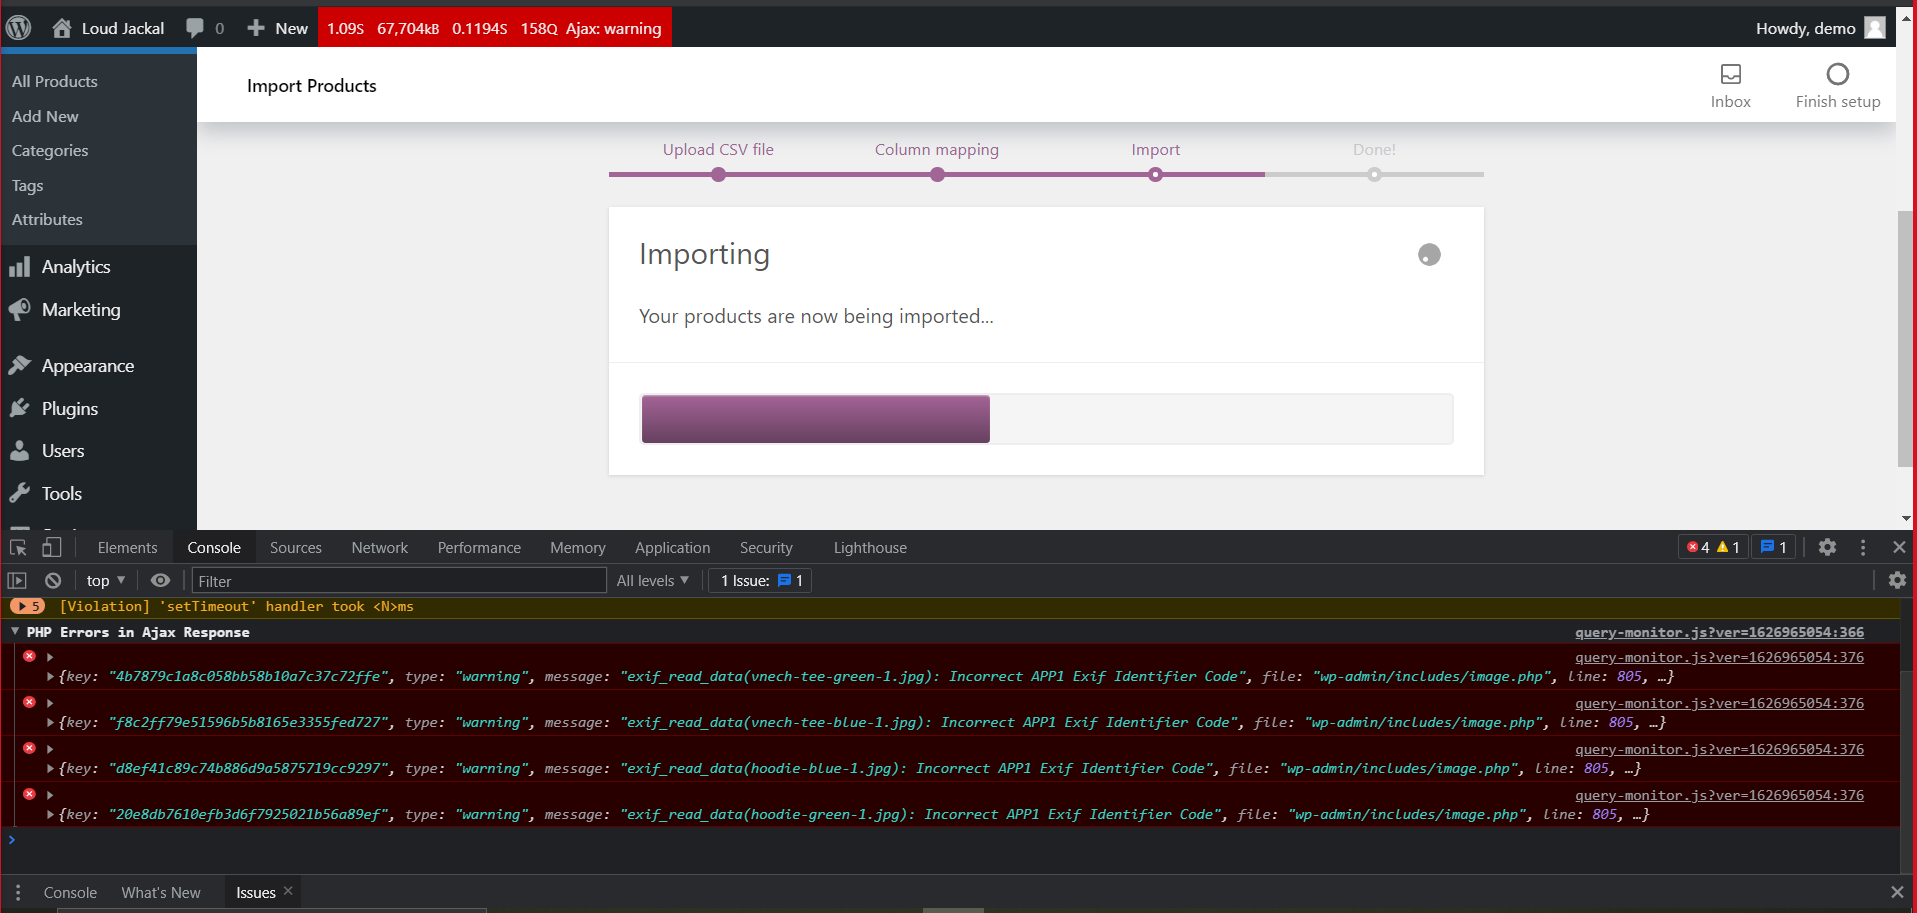Open the "All levels" log filter dropdown
This screenshot has width=1917, height=913.
point(651,580)
